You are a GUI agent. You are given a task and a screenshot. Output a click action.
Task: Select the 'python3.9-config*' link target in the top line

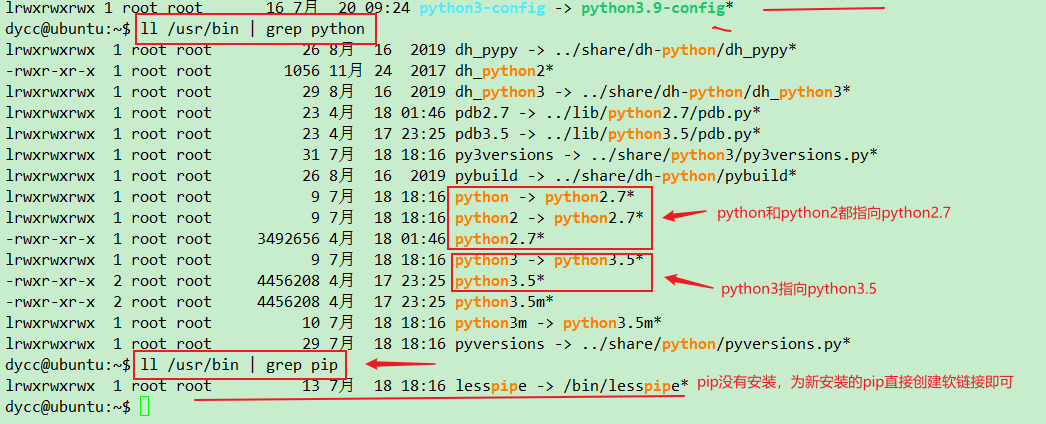tap(658, 9)
